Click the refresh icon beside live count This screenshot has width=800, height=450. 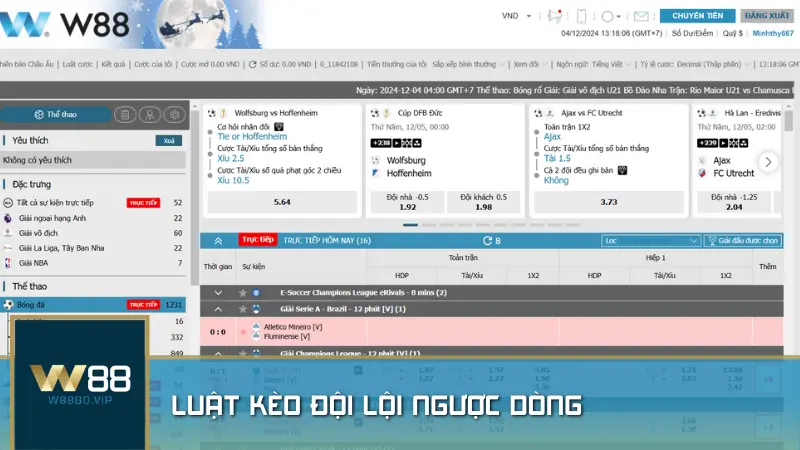[x=487, y=241]
